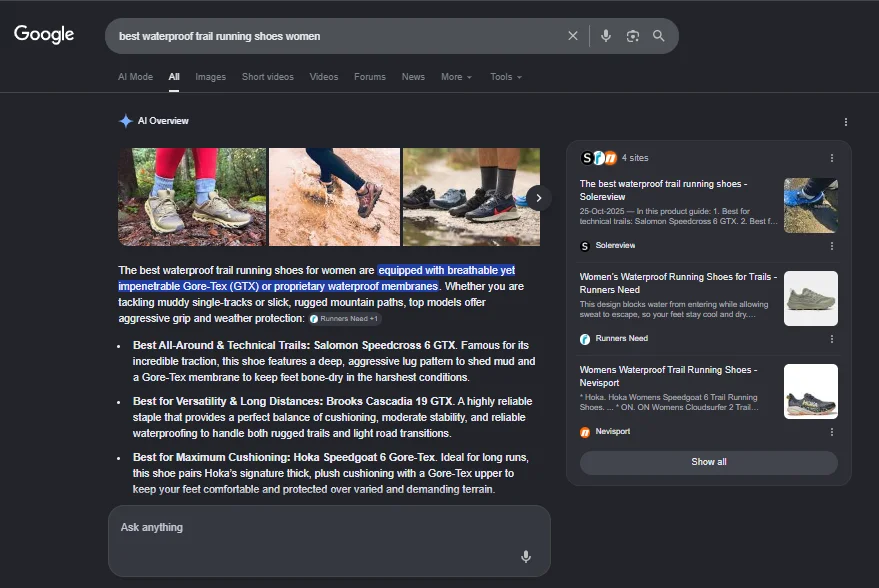Start voice search with microphone icon in search bar
This screenshot has height=588, width=879.
(606, 36)
